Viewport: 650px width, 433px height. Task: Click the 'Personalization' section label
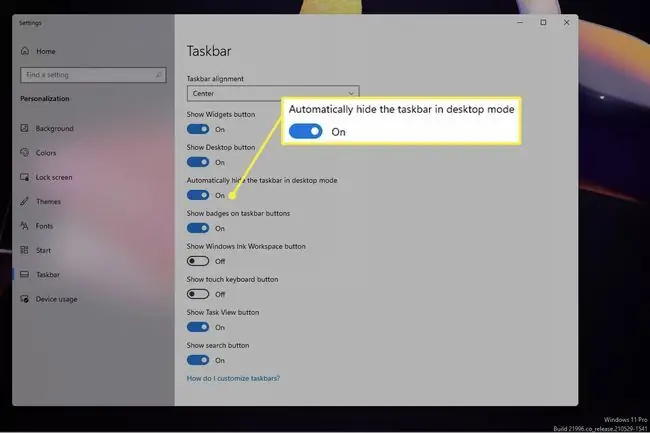(45, 99)
